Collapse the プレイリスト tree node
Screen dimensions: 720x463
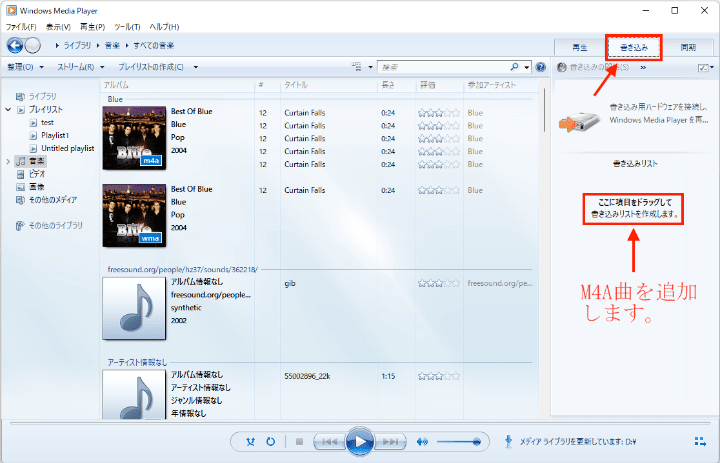pyautogui.click(x=8, y=110)
